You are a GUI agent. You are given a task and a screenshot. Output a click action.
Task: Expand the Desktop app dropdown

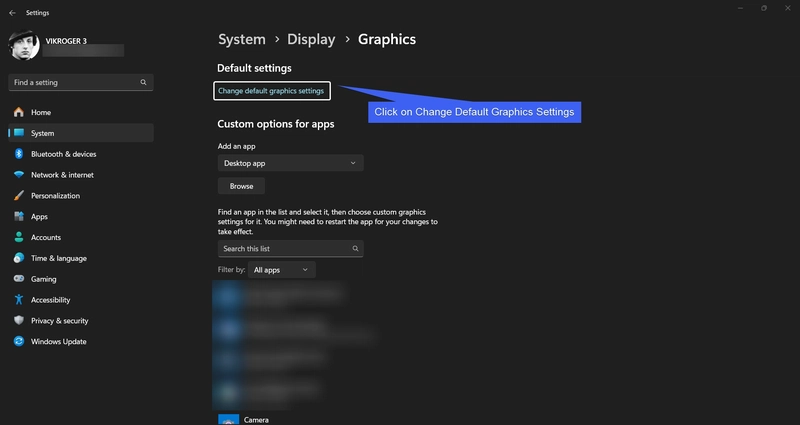[290, 163]
